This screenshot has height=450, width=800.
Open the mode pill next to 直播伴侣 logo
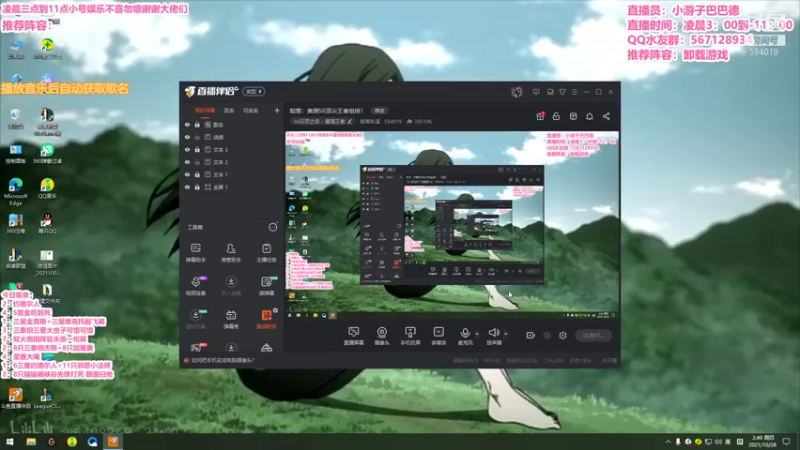[x=254, y=91]
